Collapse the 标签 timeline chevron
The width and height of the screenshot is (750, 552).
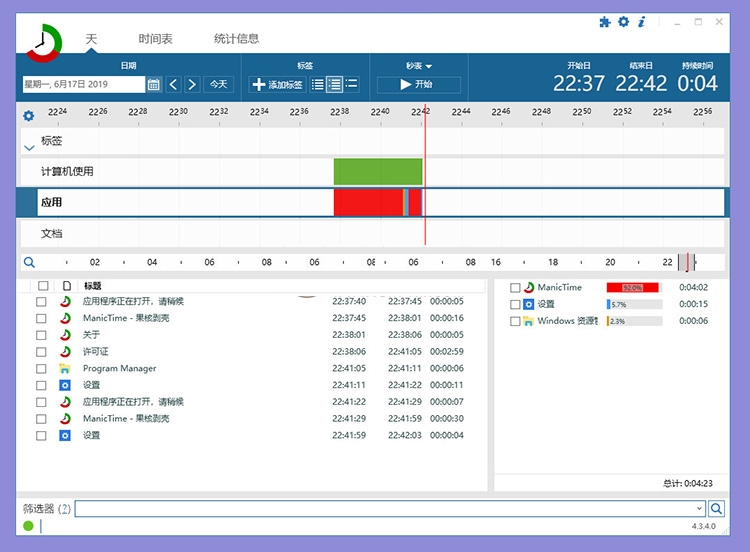point(29,146)
